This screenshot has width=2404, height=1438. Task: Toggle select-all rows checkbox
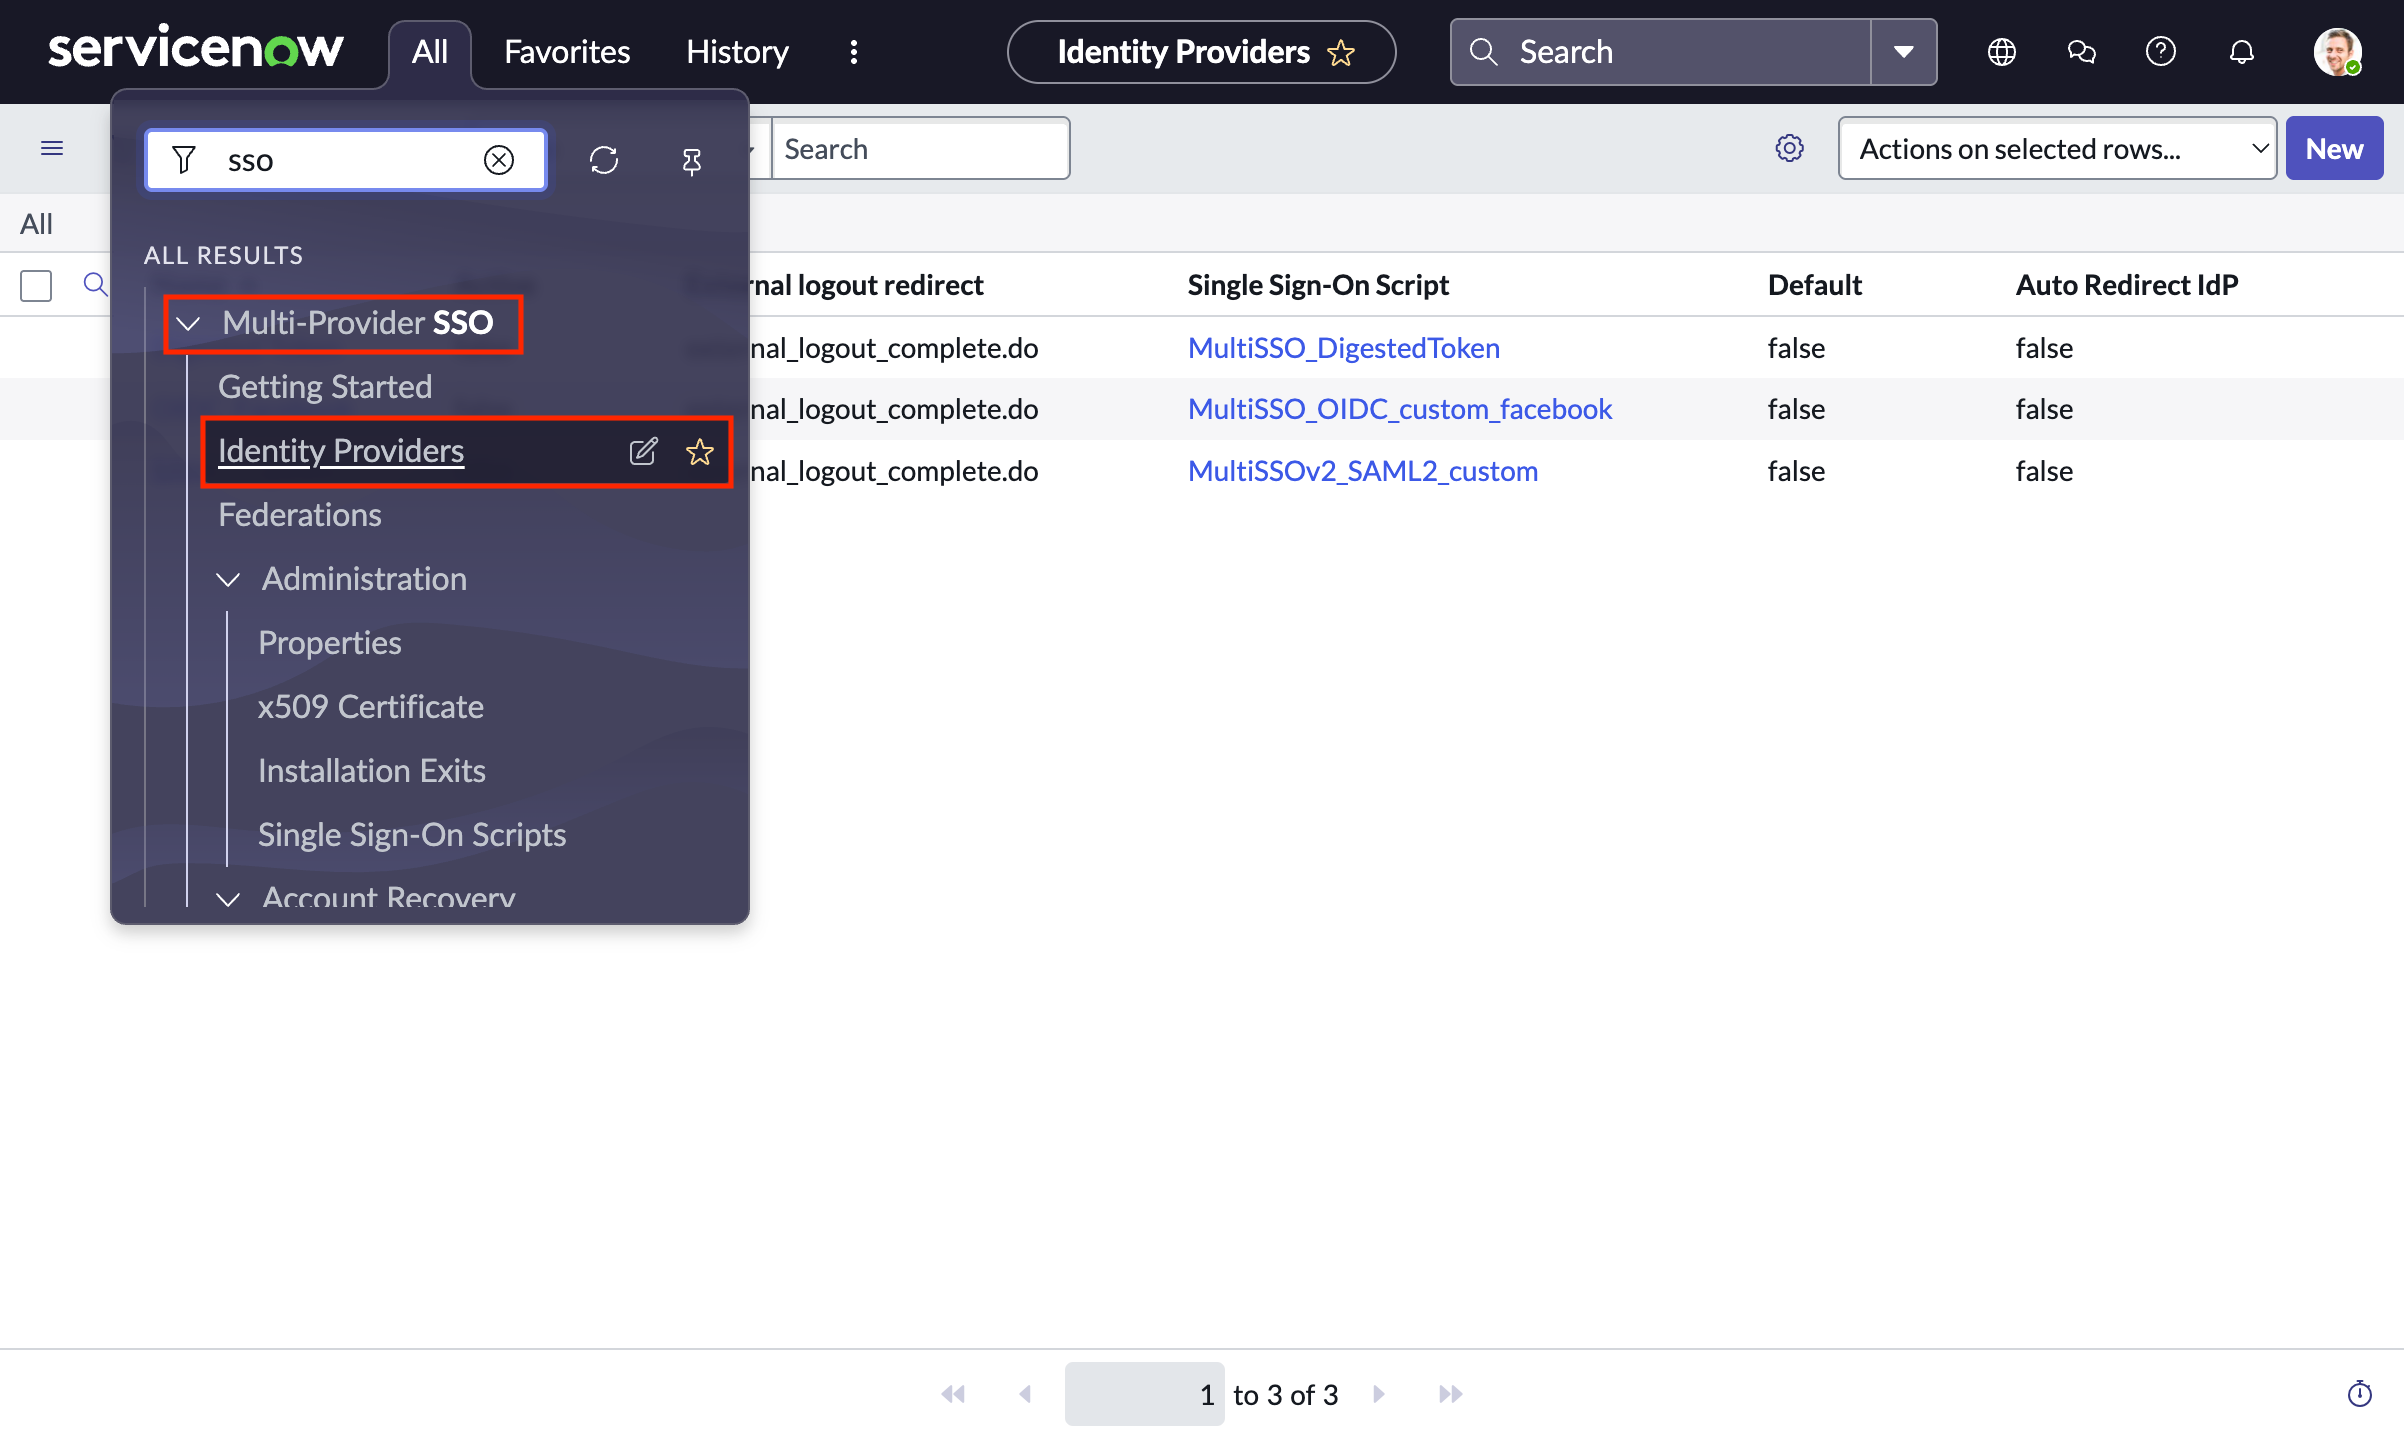point(36,285)
